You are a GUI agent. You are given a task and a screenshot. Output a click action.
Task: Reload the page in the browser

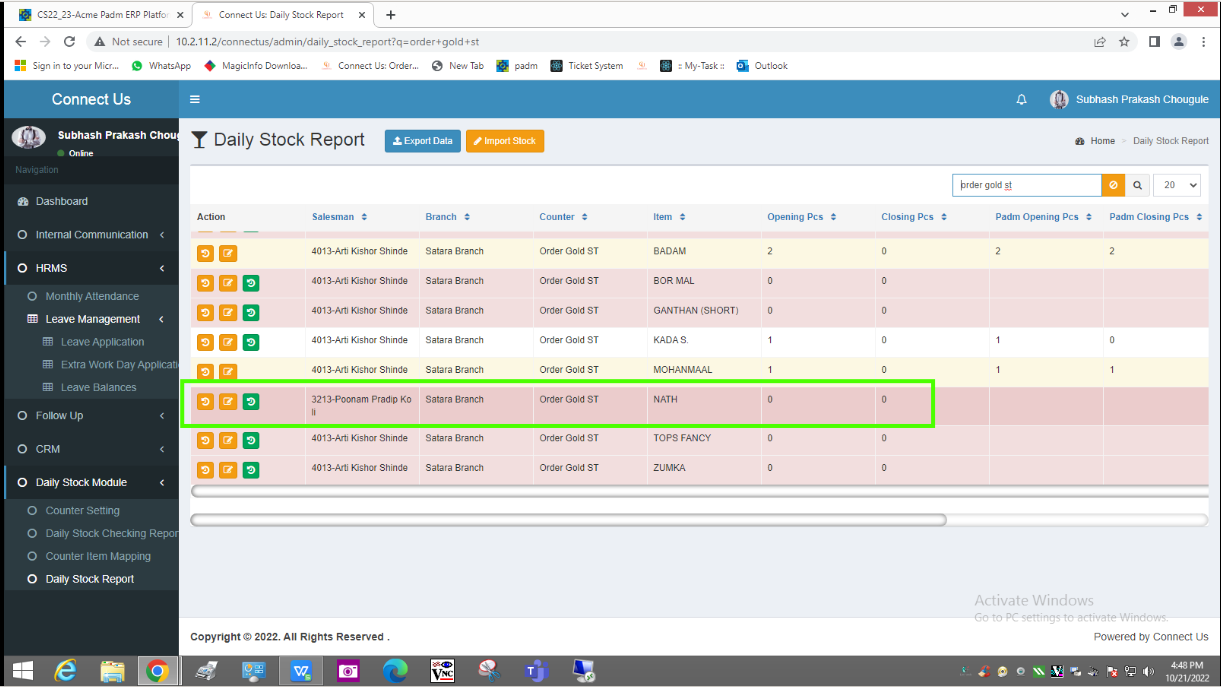(x=69, y=42)
